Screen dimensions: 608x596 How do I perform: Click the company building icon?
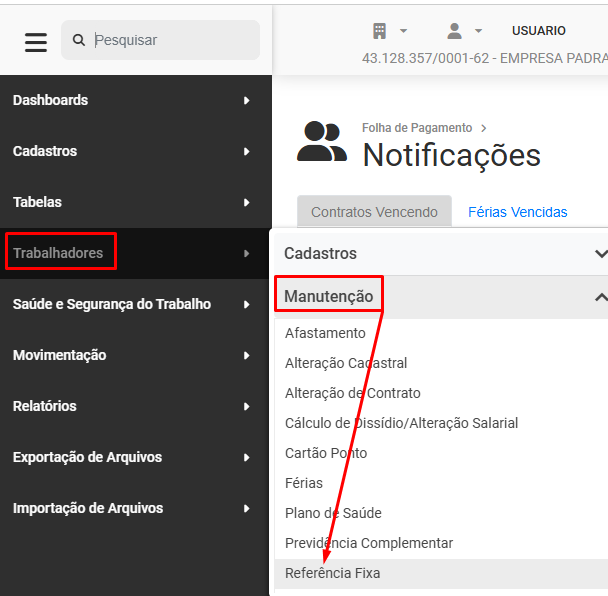[380, 31]
